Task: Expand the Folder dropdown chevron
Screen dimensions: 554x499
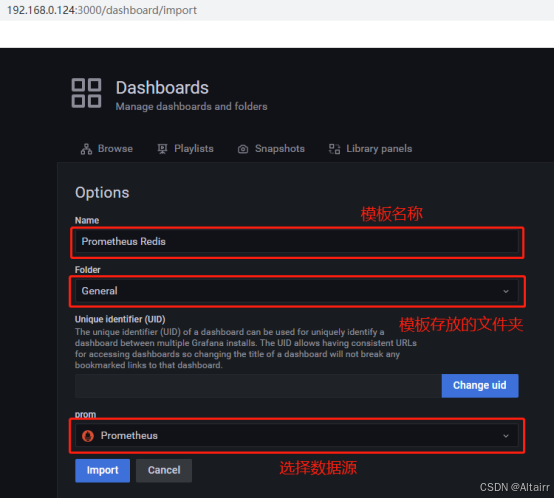Action: pos(506,291)
